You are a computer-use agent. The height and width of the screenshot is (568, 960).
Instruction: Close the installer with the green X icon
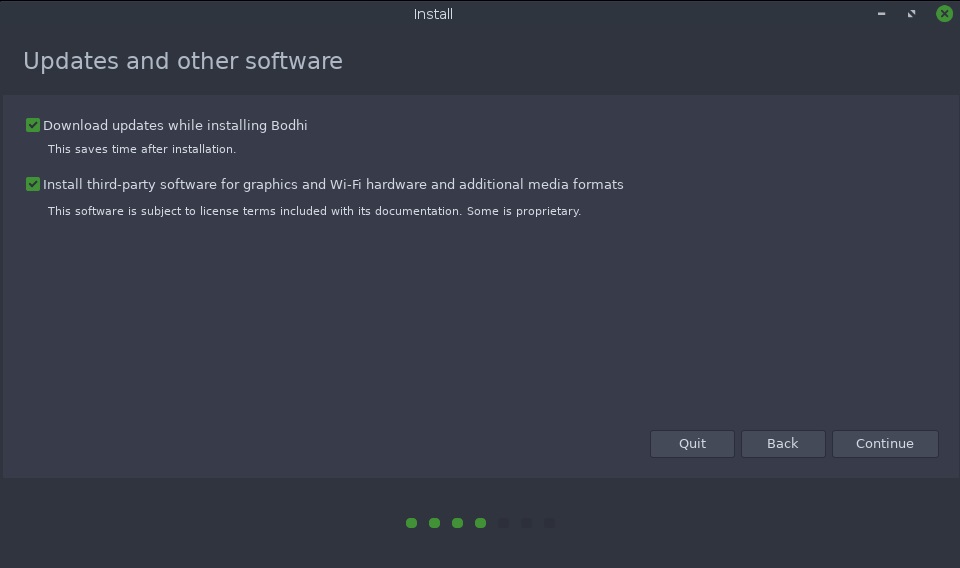click(944, 13)
